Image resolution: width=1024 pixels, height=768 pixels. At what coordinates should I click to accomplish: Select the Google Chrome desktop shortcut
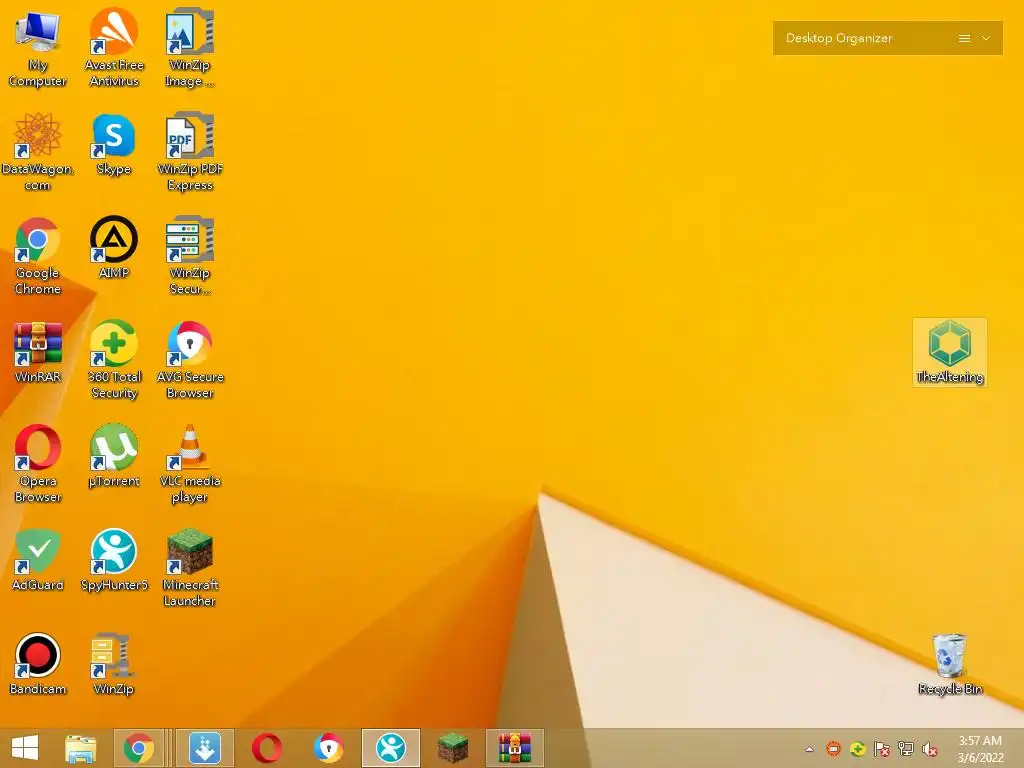point(38,256)
